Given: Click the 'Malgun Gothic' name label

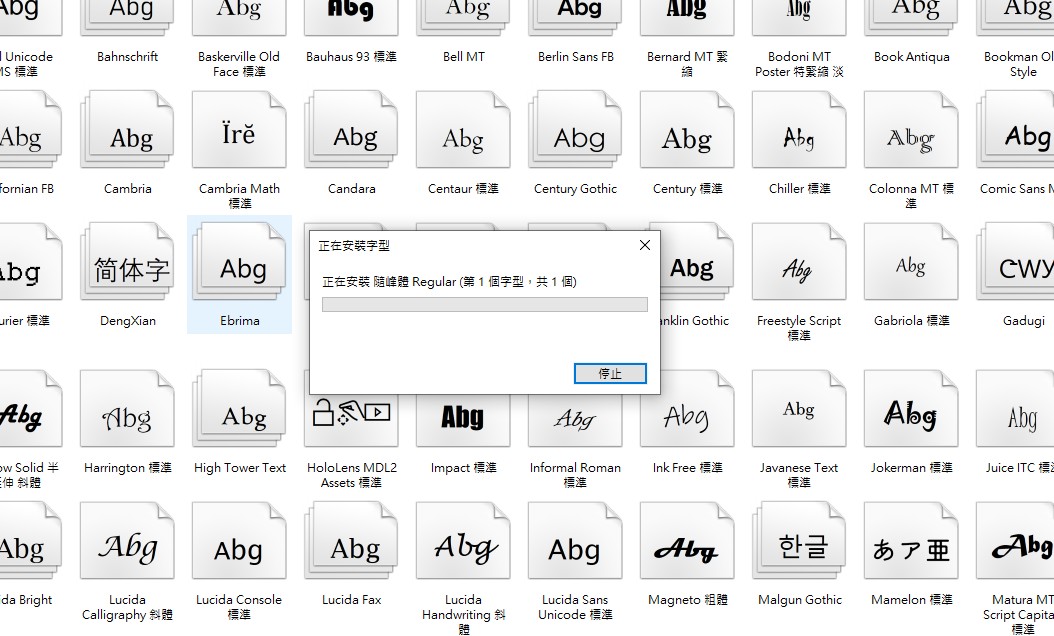Looking at the screenshot, I should tap(799, 600).
